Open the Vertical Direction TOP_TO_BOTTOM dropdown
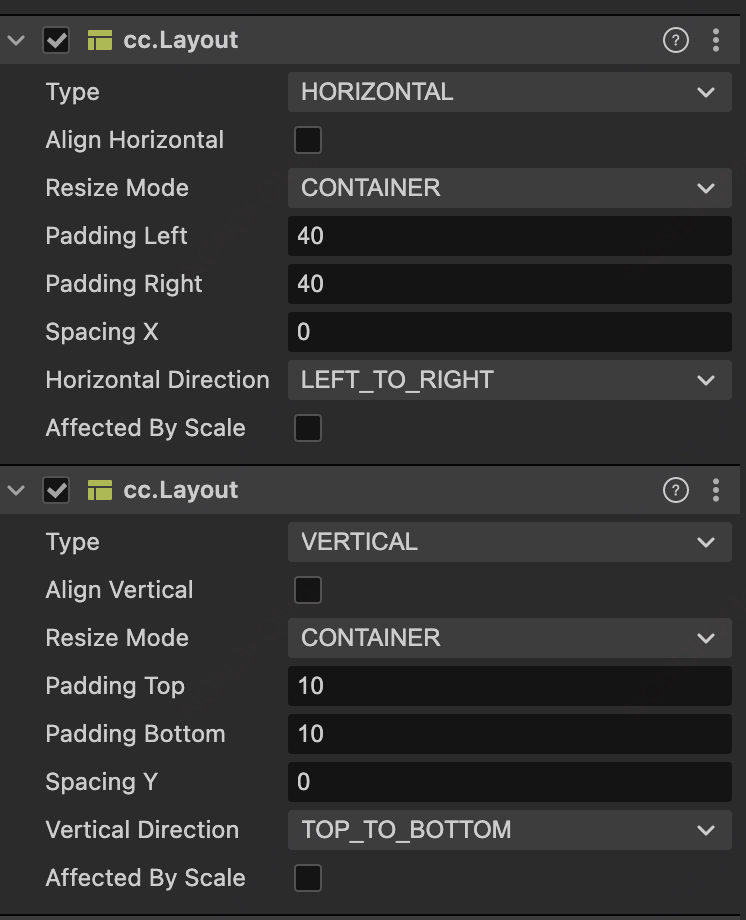 pyautogui.click(x=509, y=830)
